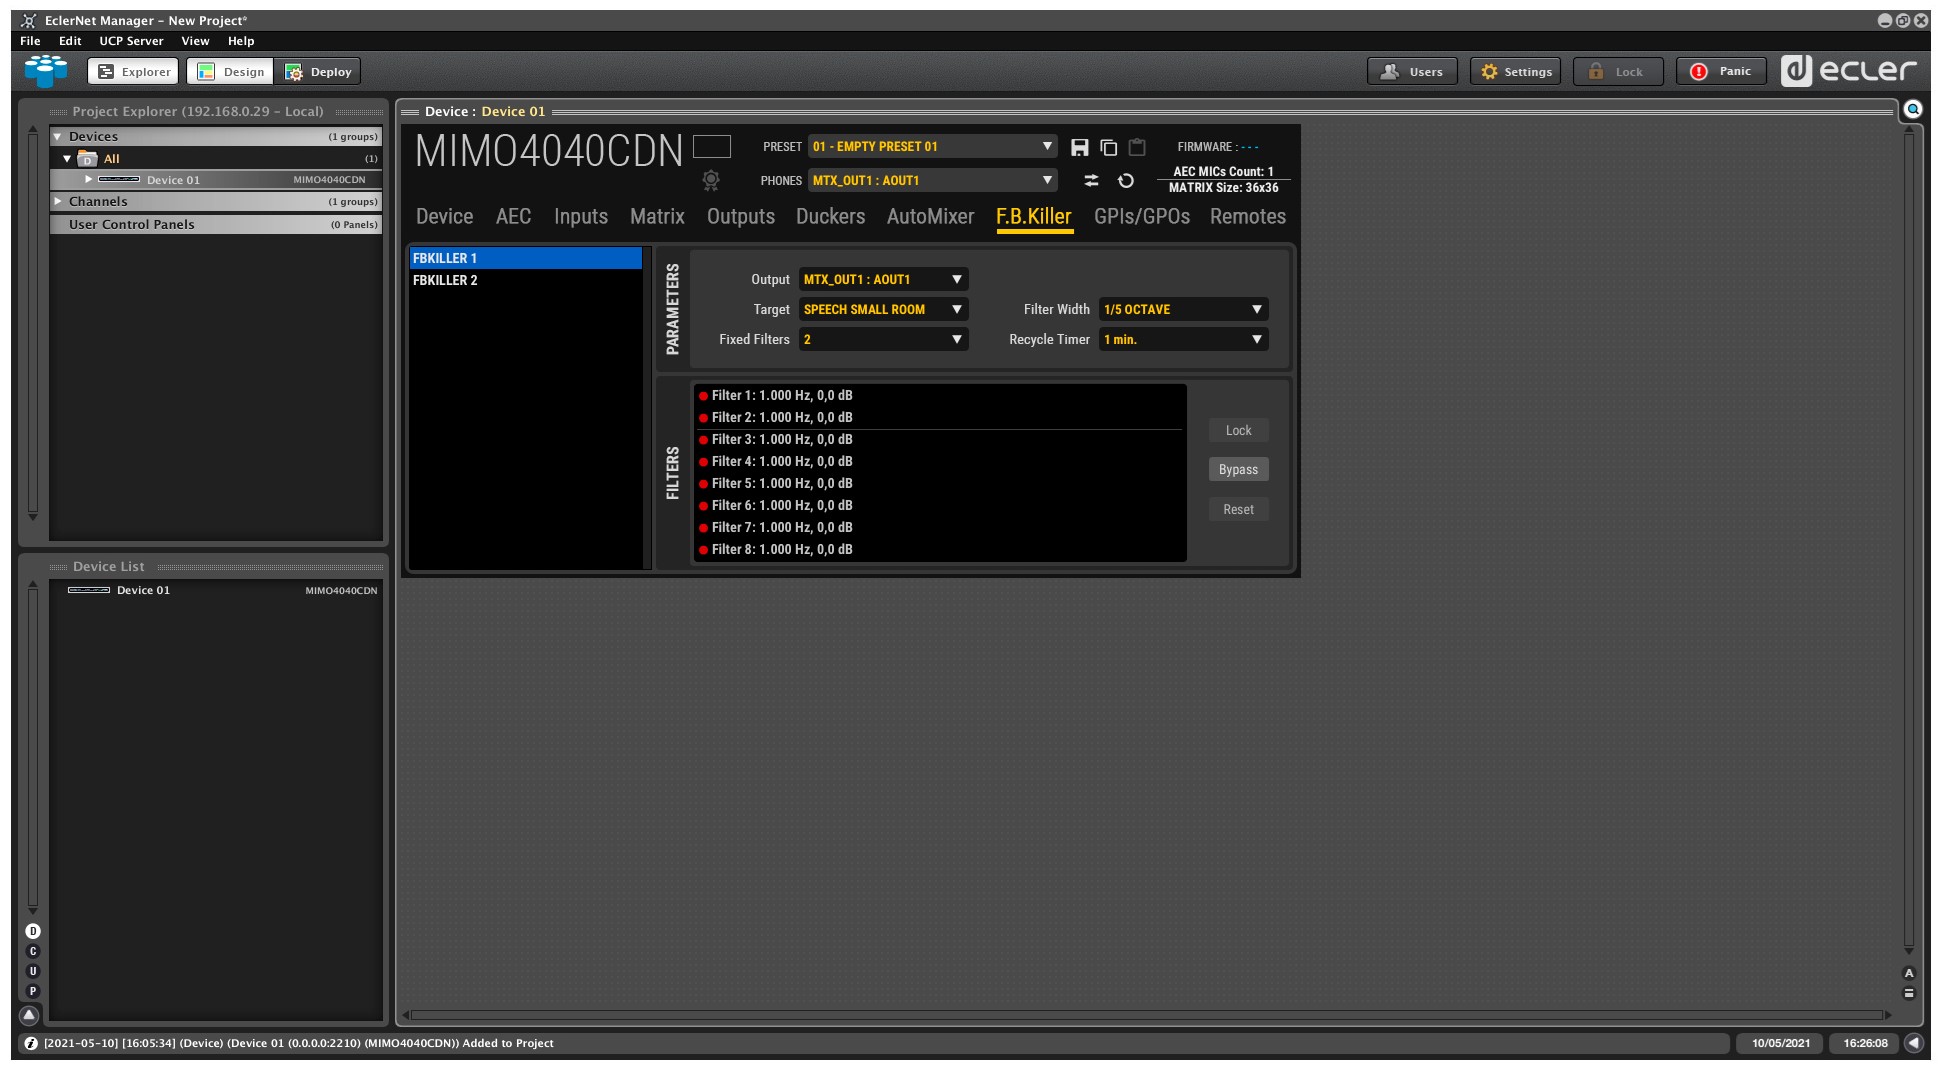Click the Ecler logo
The image size is (1938, 1067).
pos(1849,70)
